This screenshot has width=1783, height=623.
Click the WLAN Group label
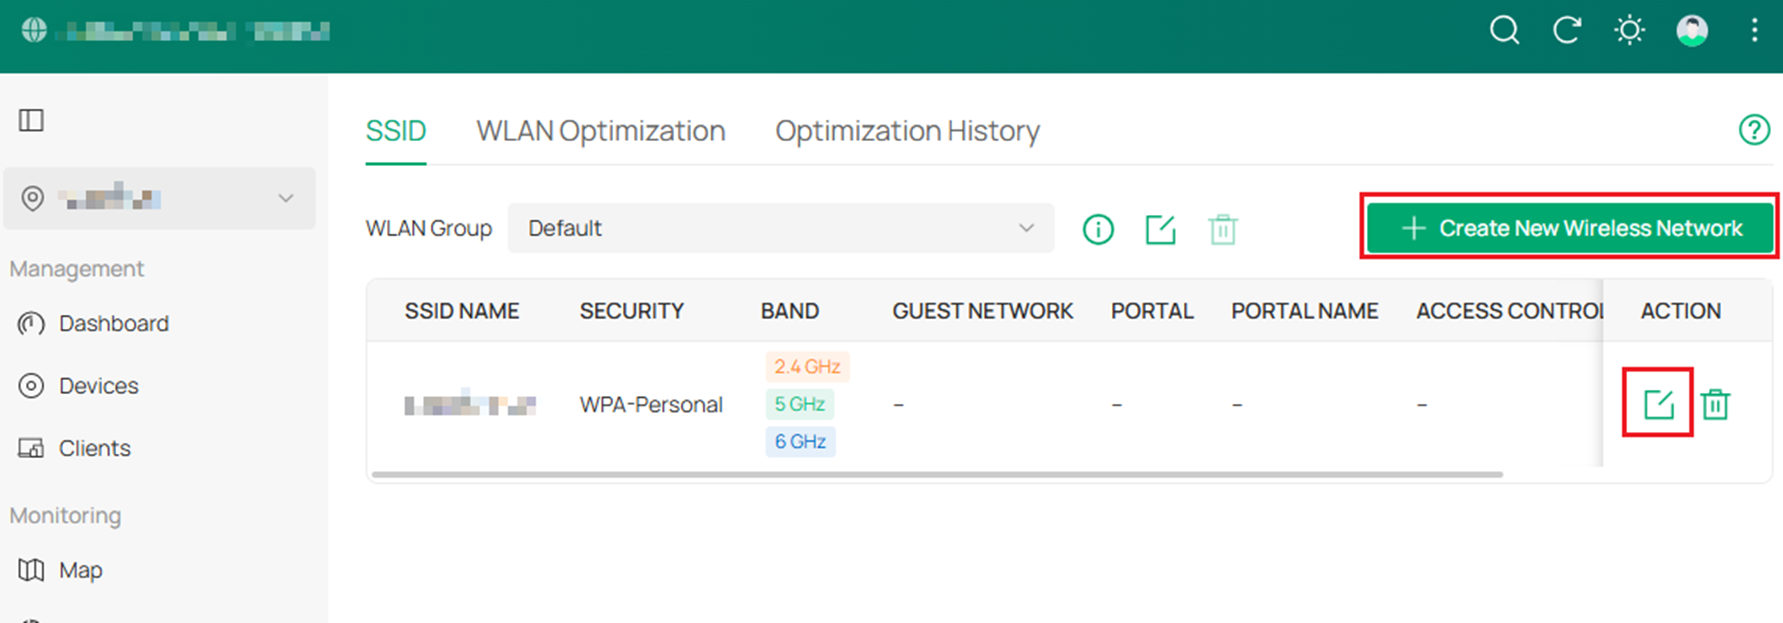click(x=429, y=228)
